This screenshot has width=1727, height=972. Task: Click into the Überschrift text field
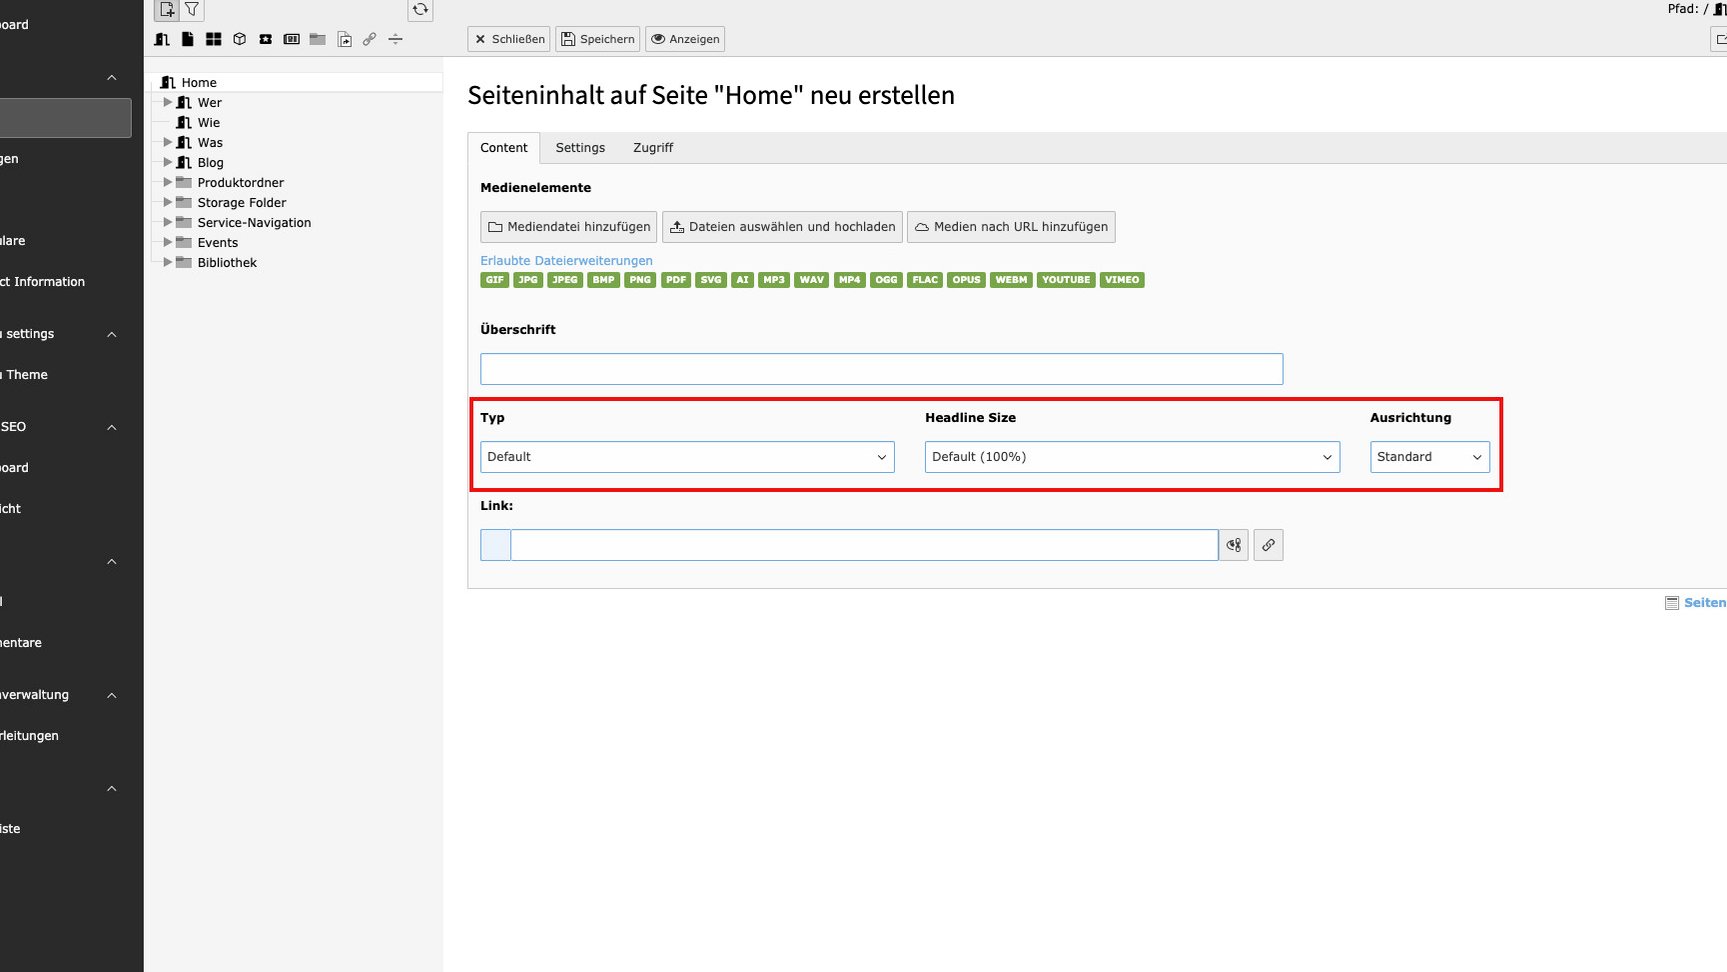tap(881, 369)
